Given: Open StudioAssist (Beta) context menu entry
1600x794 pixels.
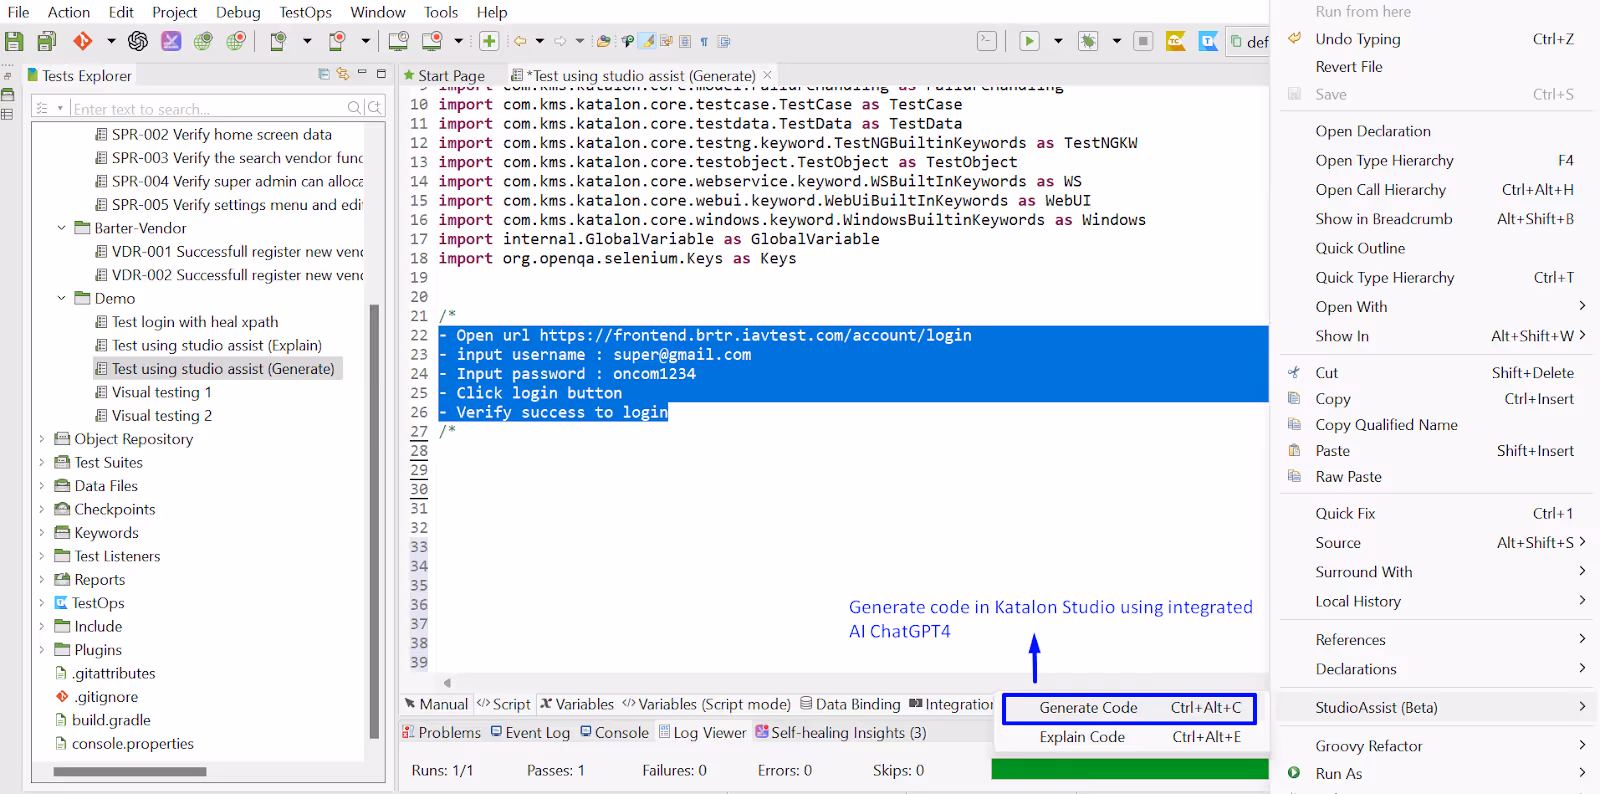Looking at the screenshot, I should pyautogui.click(x=1437, y=707).
